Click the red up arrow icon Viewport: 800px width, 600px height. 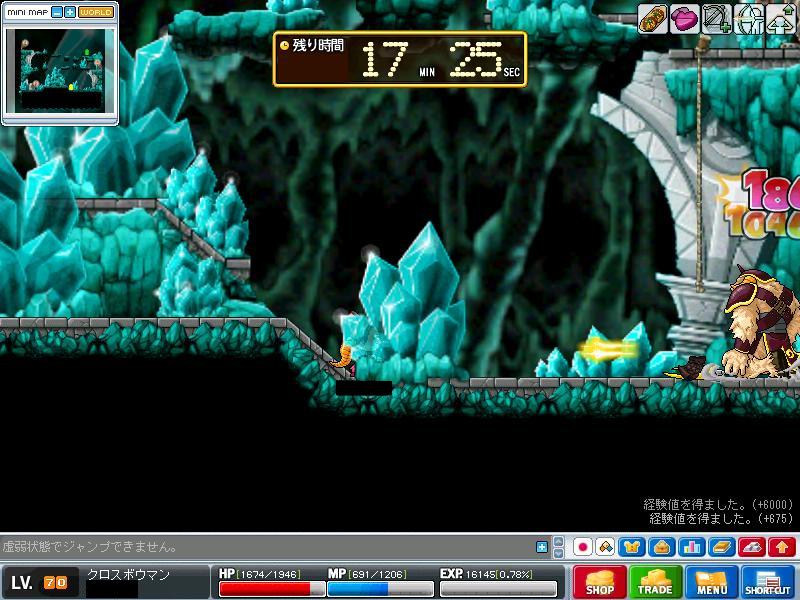click(x=782, y=547)
